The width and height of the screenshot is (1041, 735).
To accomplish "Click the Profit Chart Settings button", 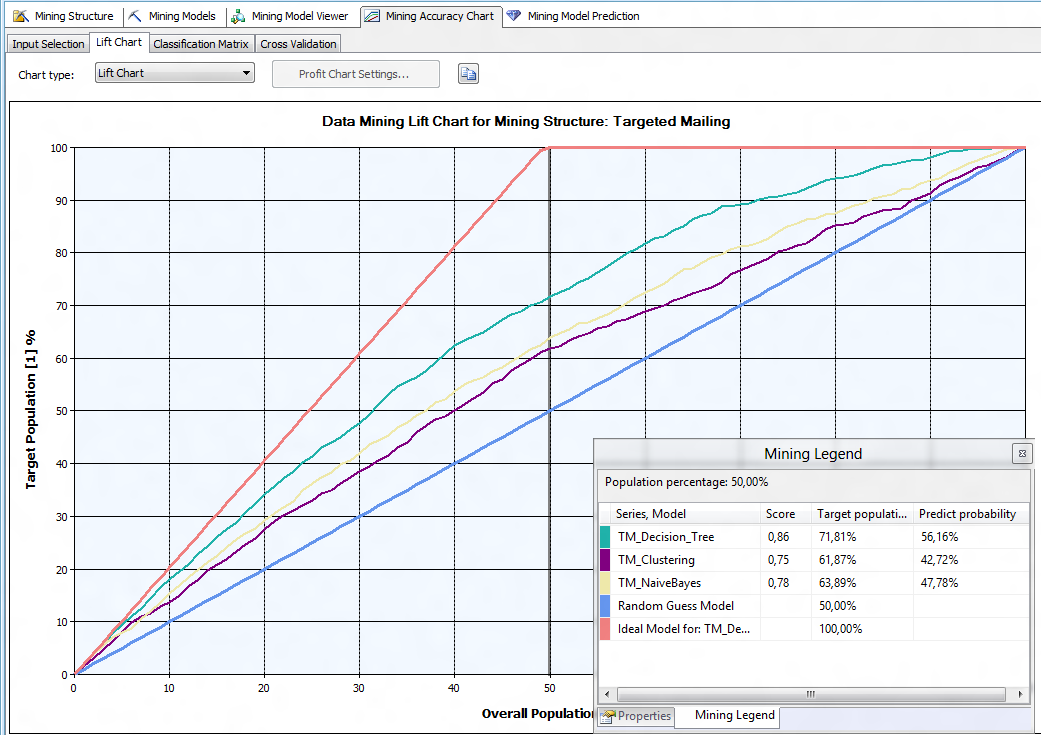I will coord(355,74).
